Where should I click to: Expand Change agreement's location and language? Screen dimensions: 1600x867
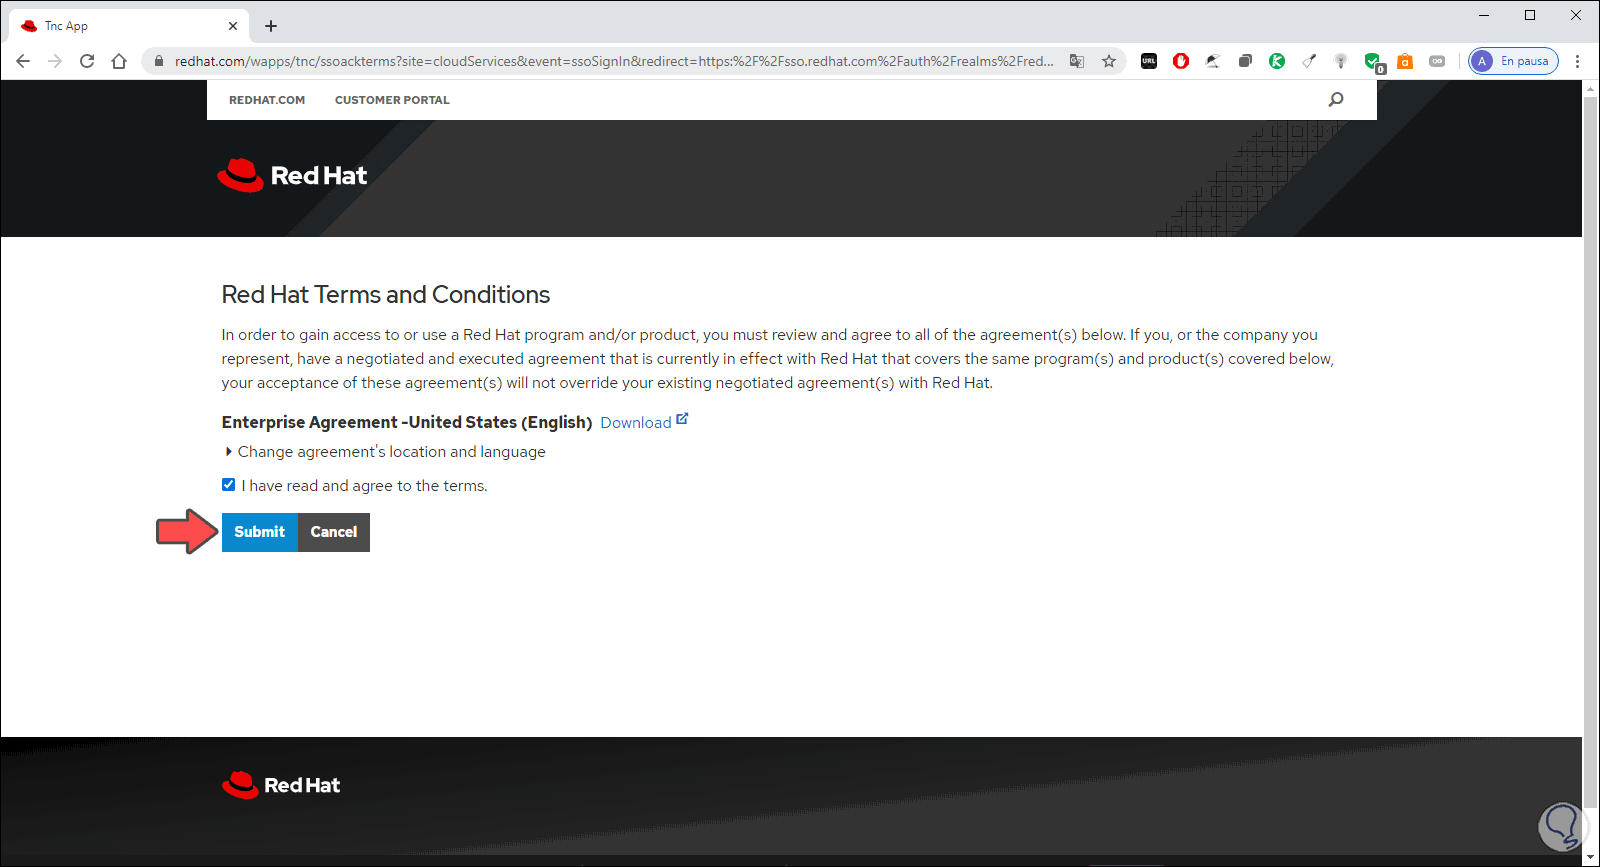[386, 452]
